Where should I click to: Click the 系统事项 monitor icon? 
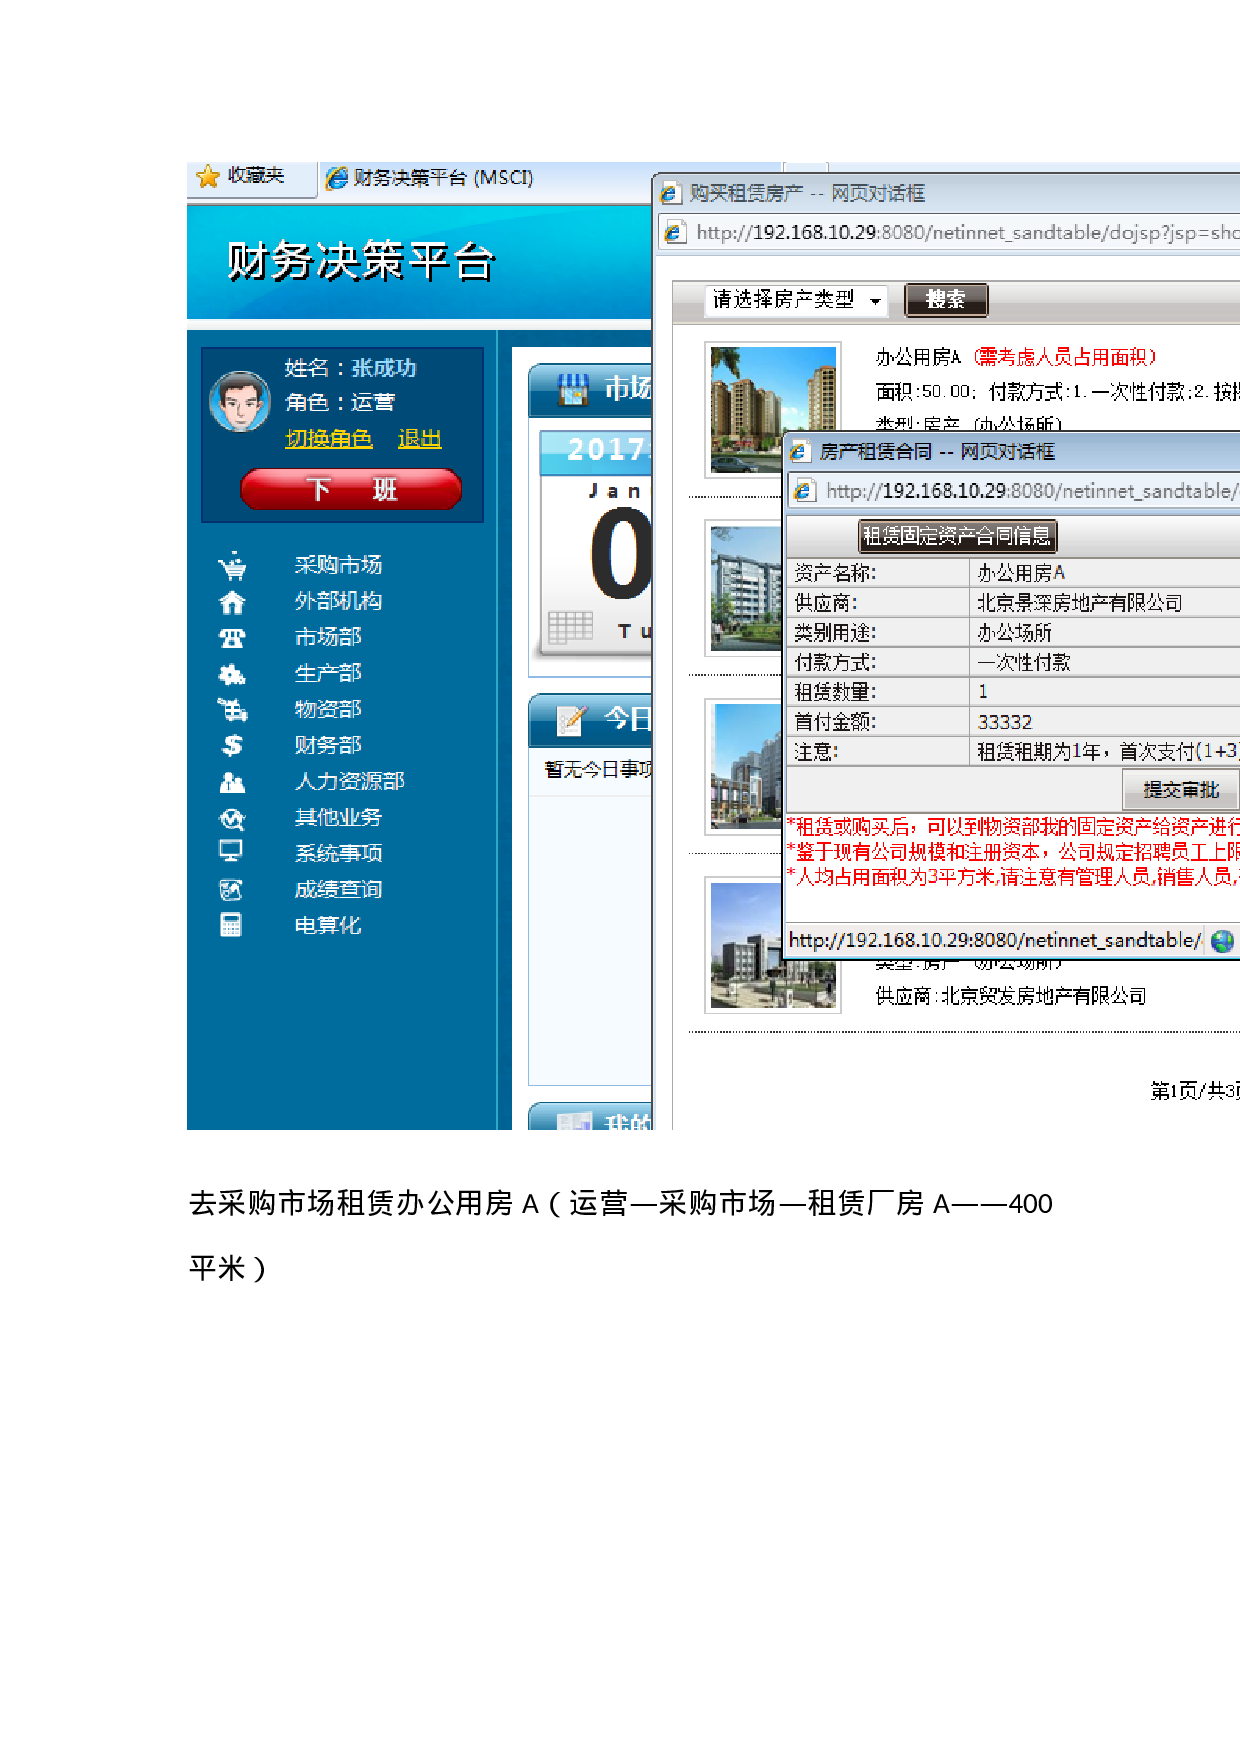coord(231,851)
